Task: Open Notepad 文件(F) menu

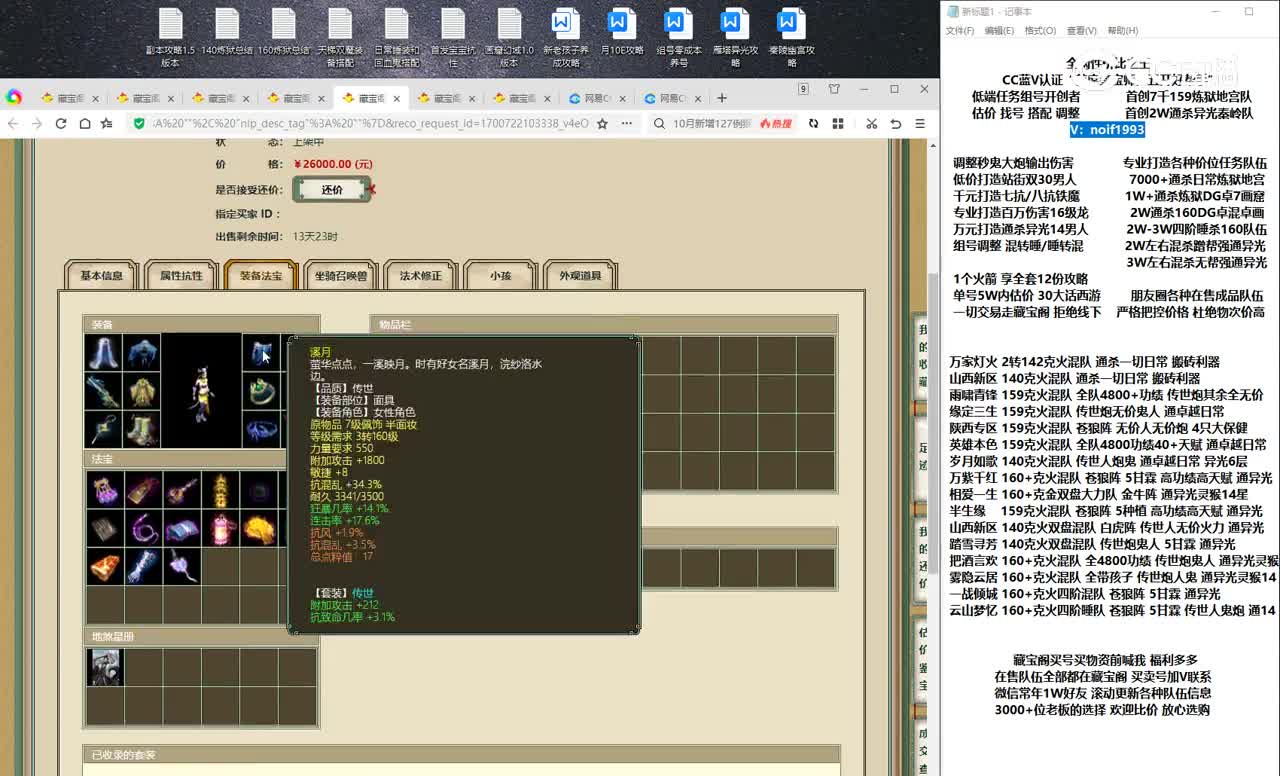Action: (960, 31)
